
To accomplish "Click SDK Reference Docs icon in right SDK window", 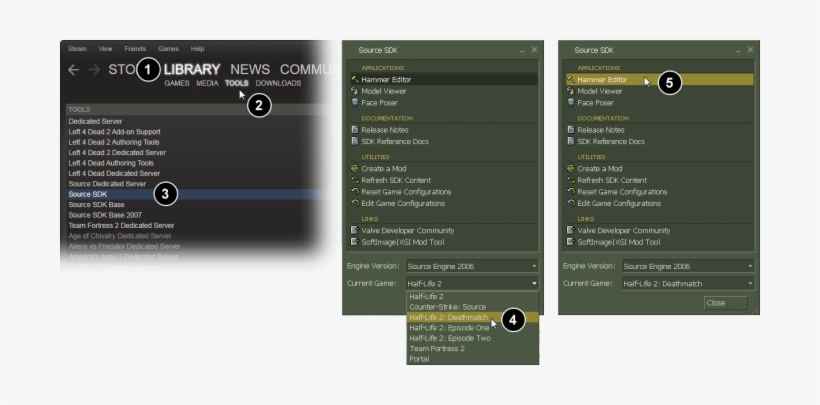I will click(x=571, y=141).
